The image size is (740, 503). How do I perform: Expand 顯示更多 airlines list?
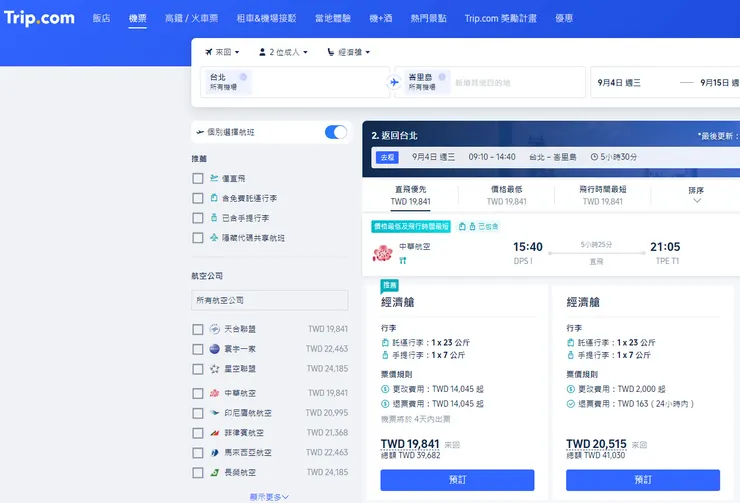click(269, 497)
